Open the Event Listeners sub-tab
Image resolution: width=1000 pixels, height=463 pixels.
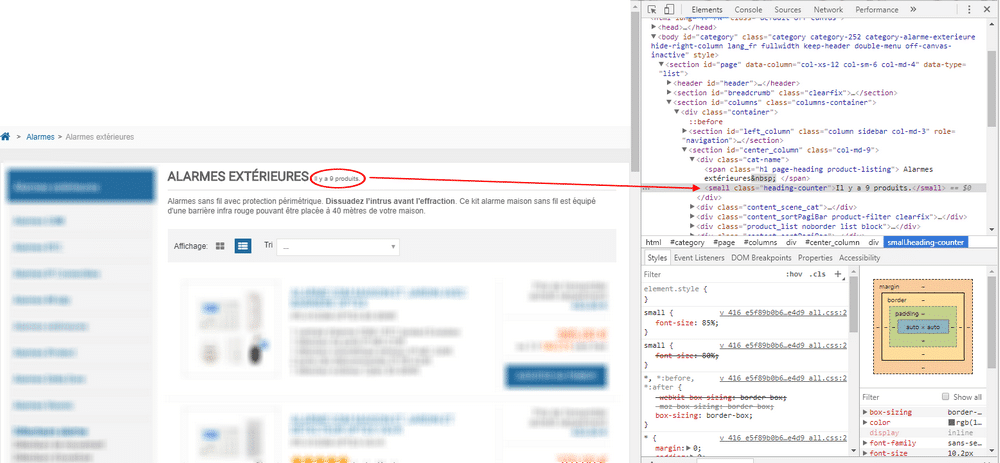pos(699,258)
